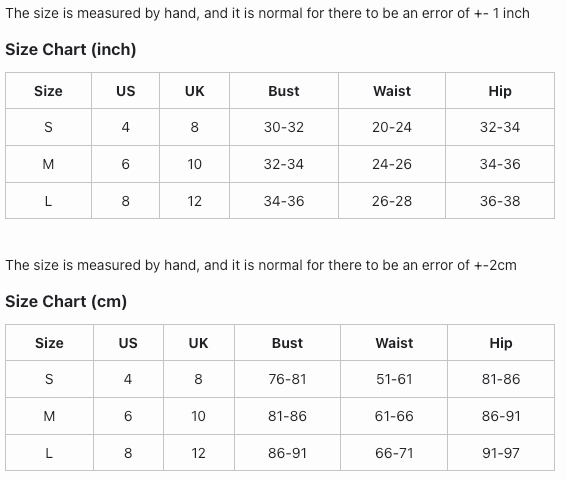Select the UK header in the inch chart
Screen dimensions: 566x481
tap(195, 91)
